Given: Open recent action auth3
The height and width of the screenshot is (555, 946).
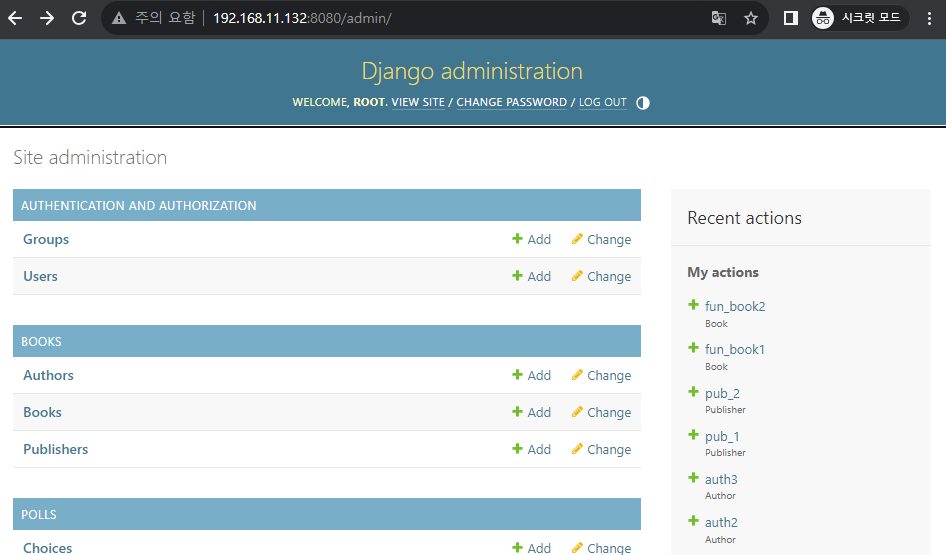Looking at the screenshot, I should point(721,479).
